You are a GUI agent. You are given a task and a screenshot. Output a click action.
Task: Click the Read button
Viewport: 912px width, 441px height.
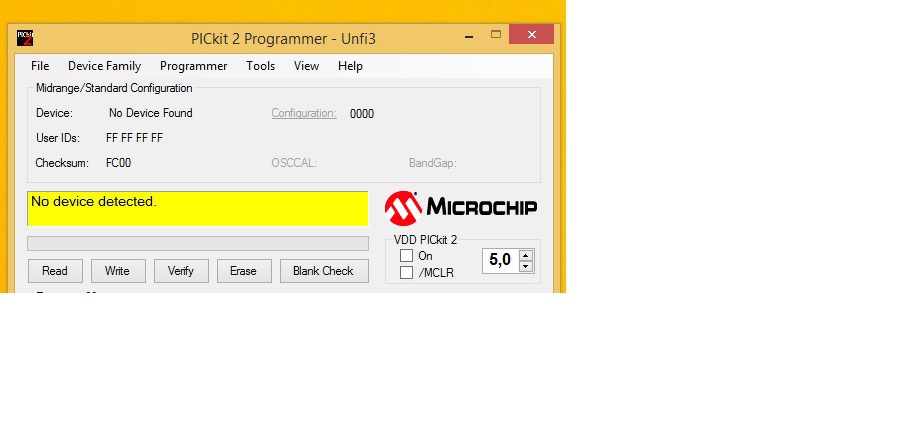click(55, 271)
